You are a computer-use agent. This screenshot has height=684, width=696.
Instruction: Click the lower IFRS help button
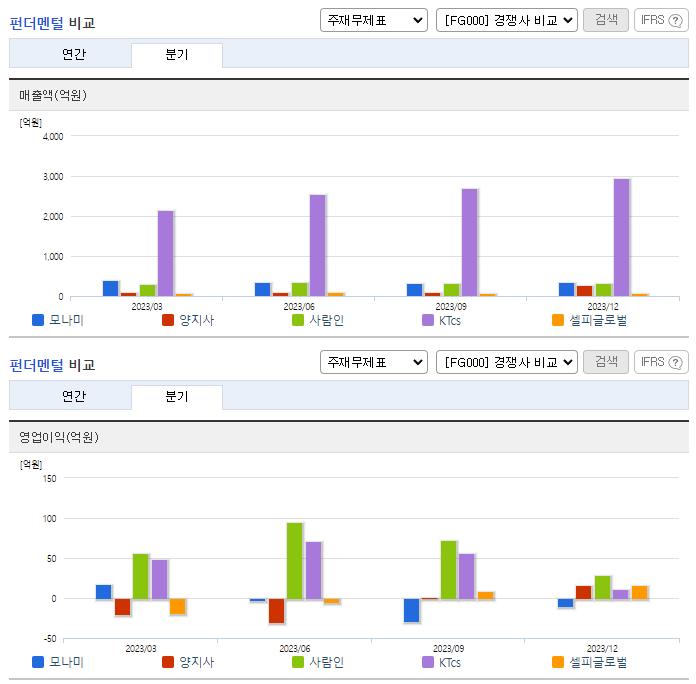[x=661, y=362]
